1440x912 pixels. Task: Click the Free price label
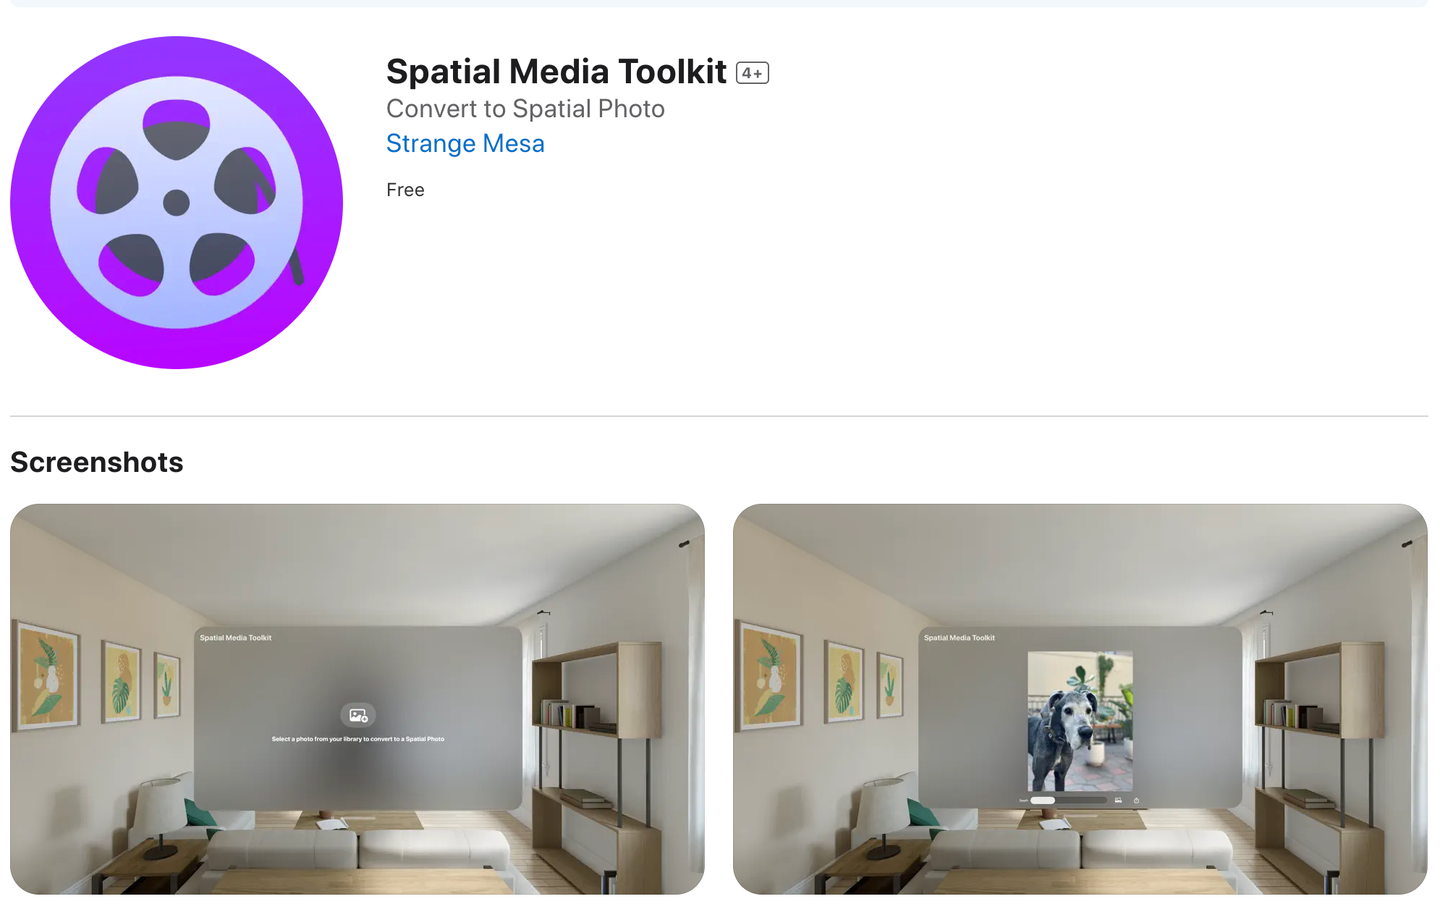tap(405, 190)
